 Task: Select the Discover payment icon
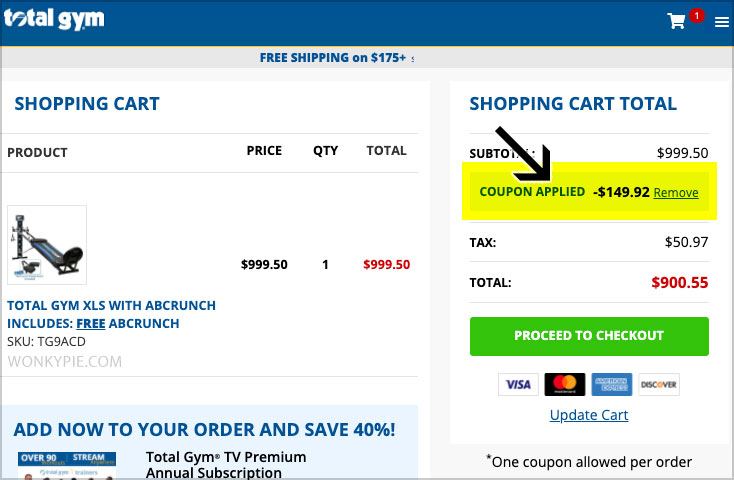tap(659, 384)
